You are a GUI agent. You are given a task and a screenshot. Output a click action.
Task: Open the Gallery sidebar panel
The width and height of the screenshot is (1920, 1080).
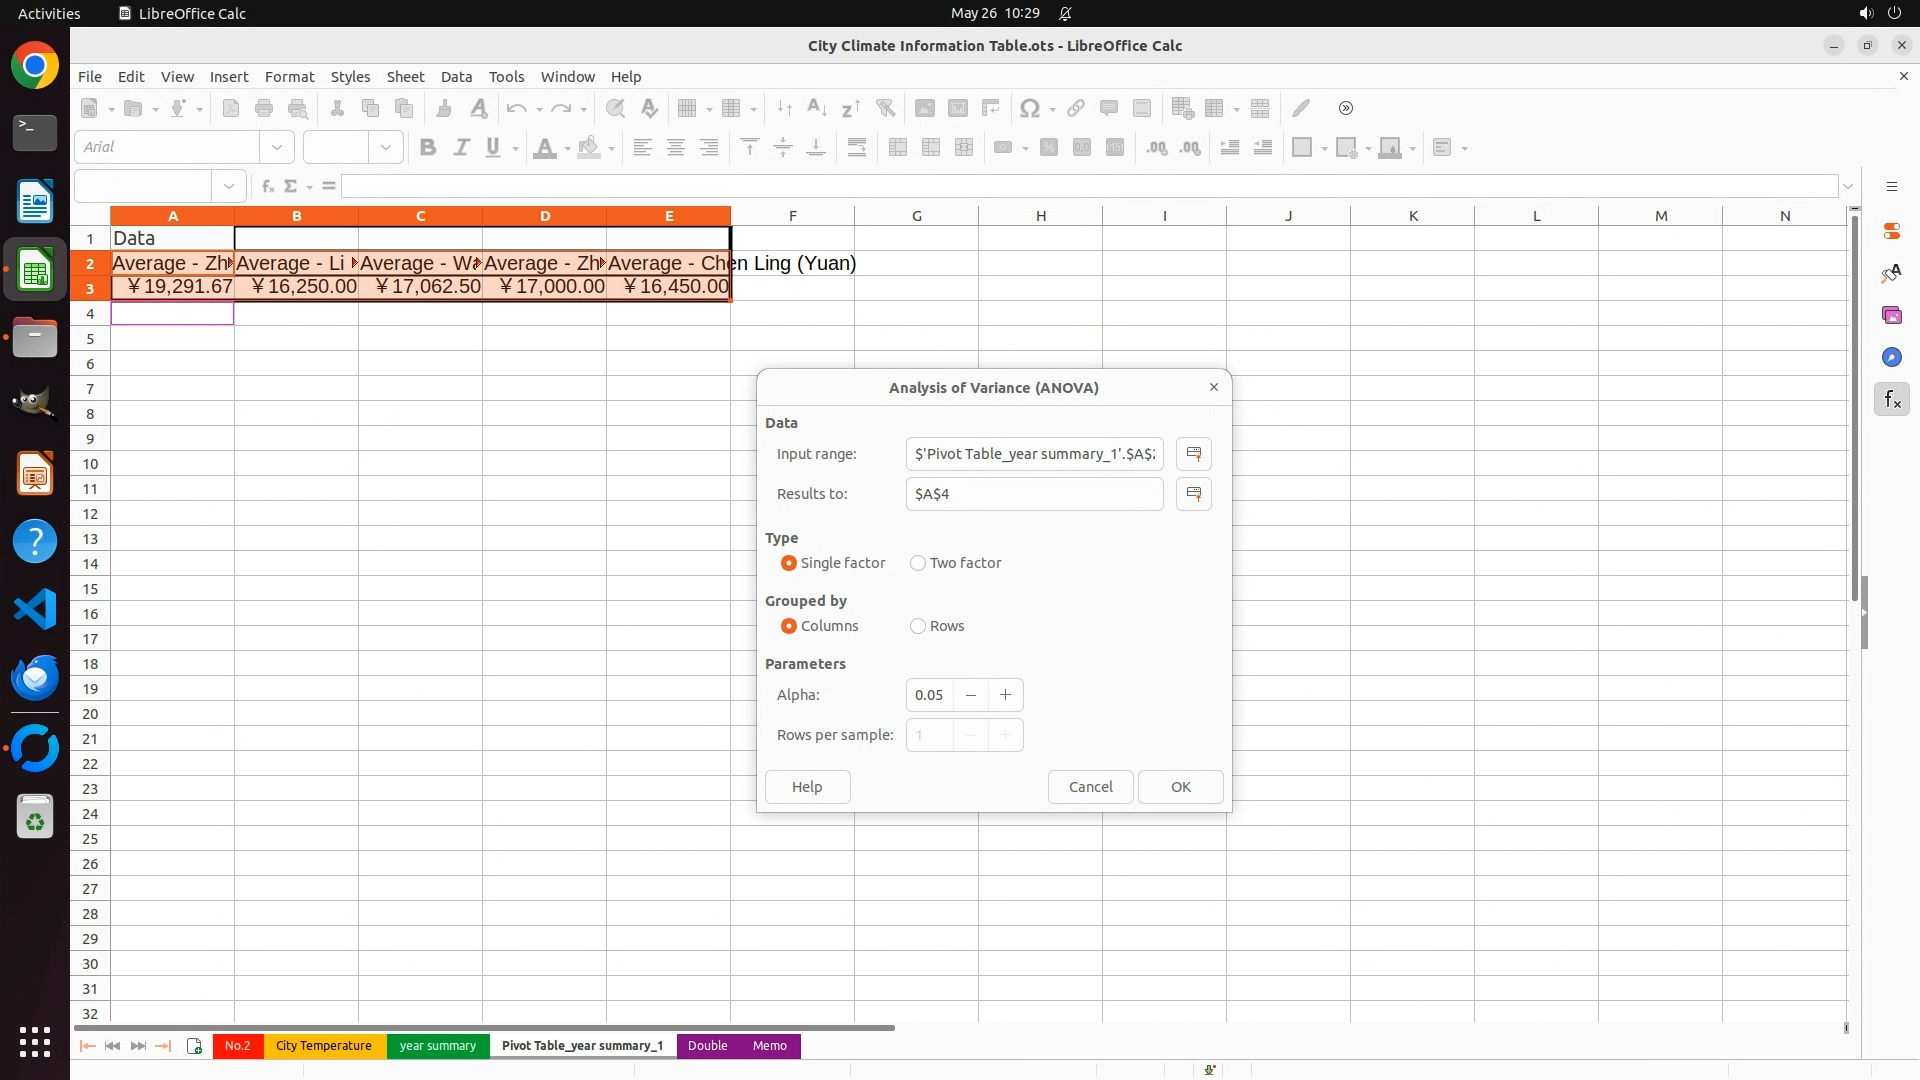[1891, 316]
